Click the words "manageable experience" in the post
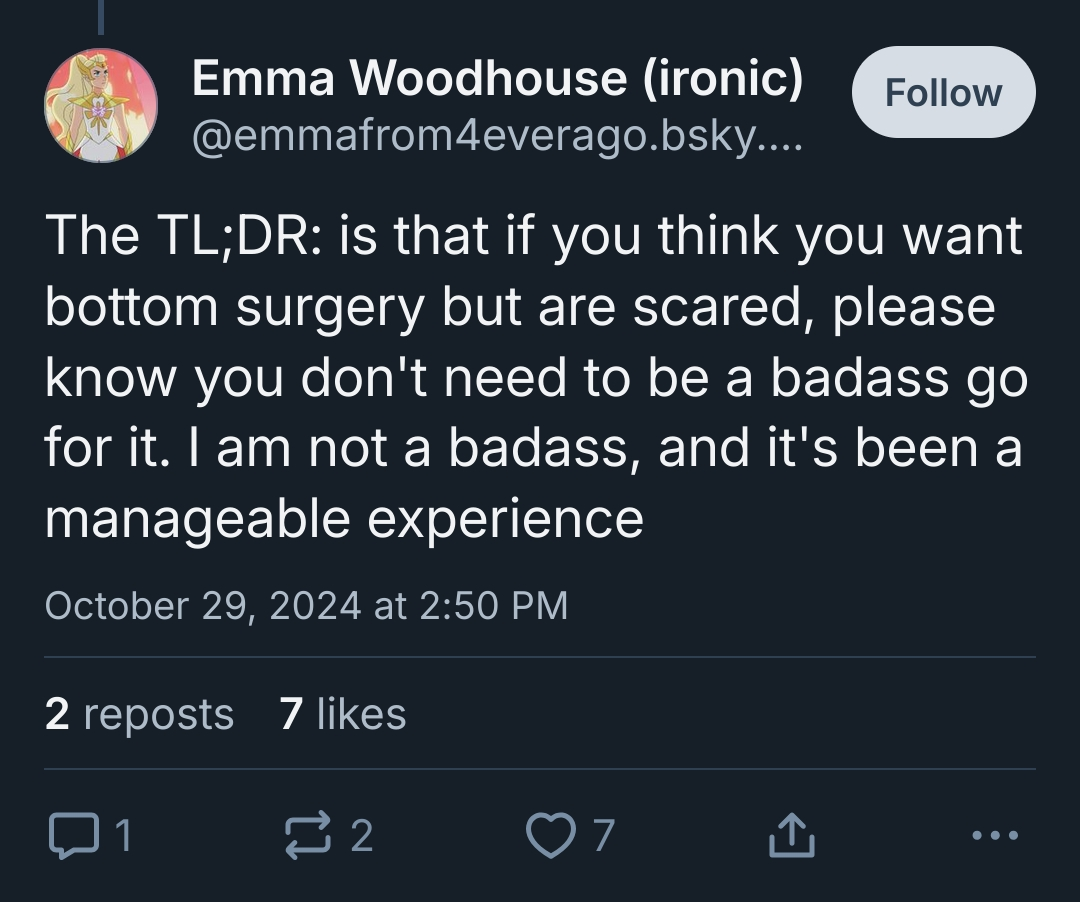 [344, 519]
